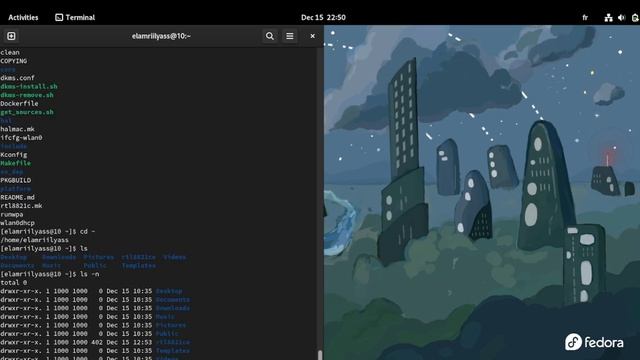
Task: Select the text 'runwpa'
Action: pos(11,215)
